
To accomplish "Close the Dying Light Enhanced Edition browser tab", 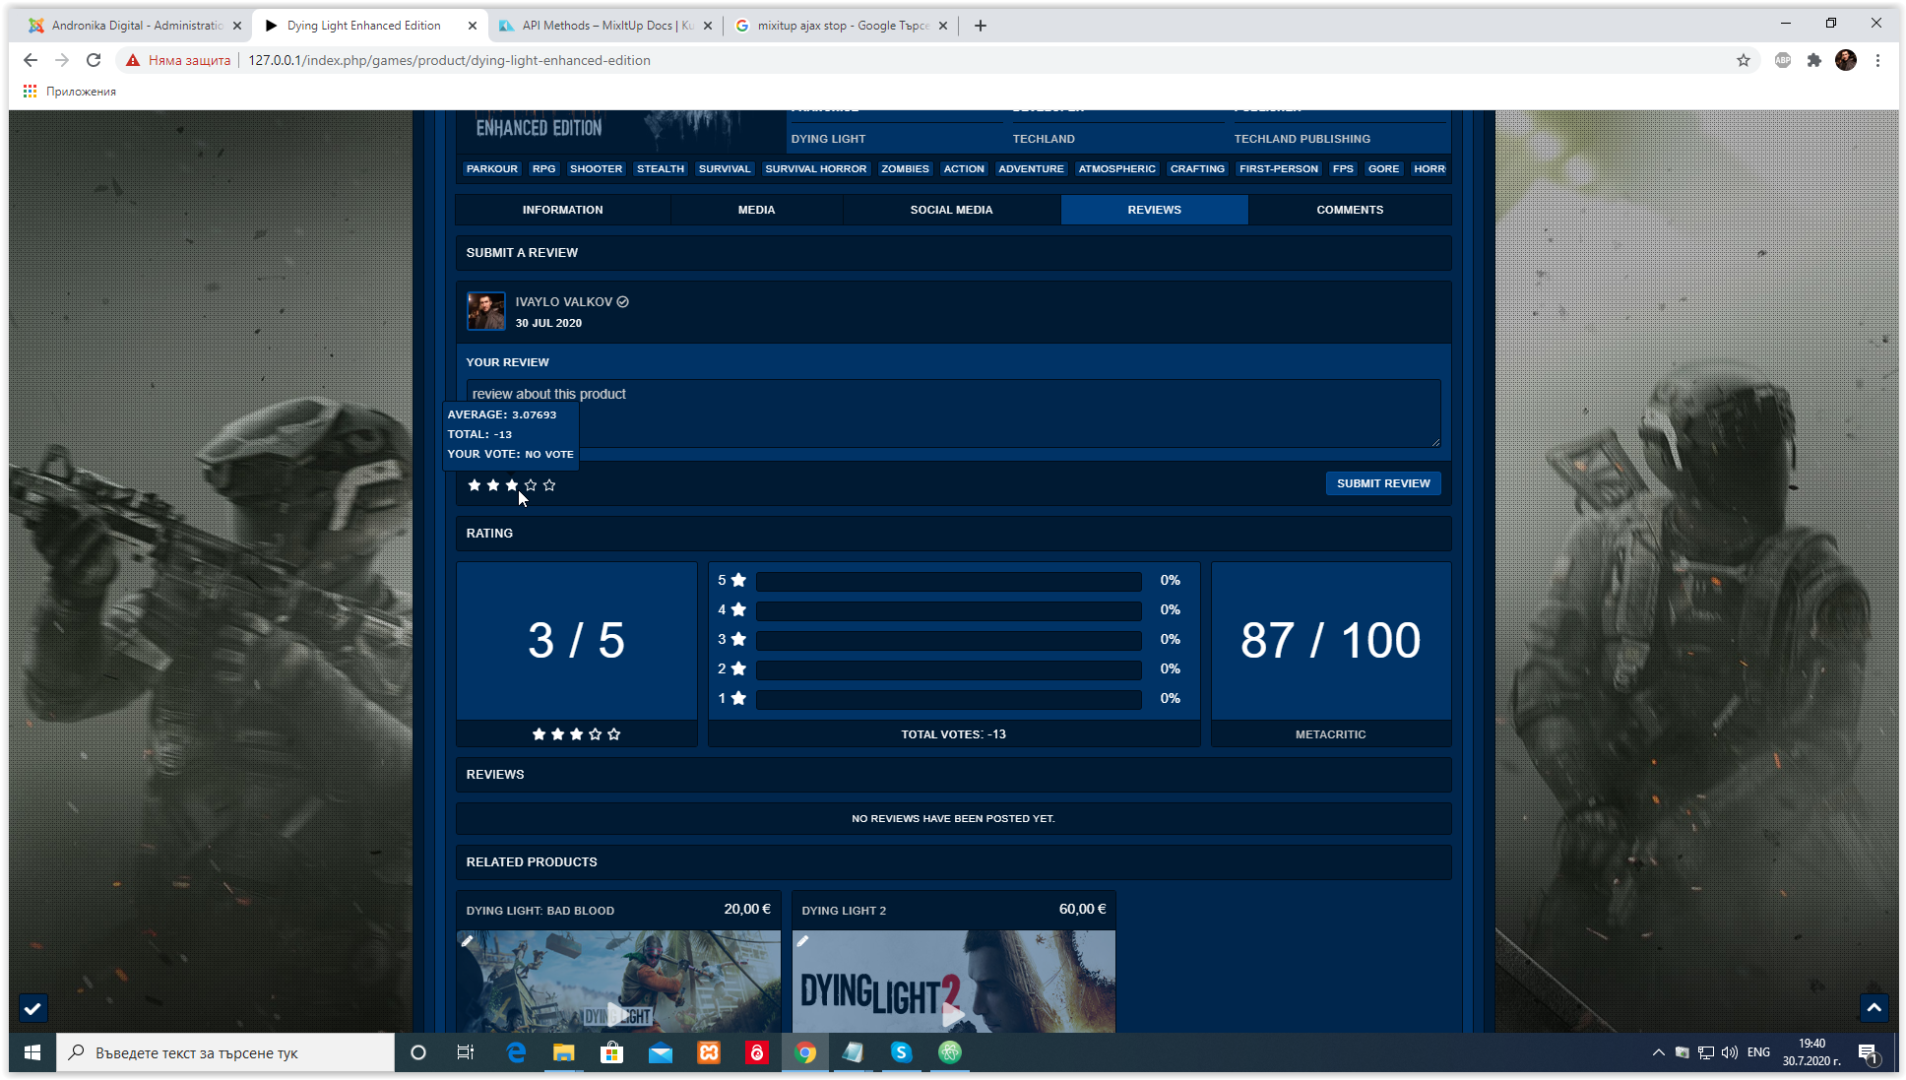I will tap(472, 26).
